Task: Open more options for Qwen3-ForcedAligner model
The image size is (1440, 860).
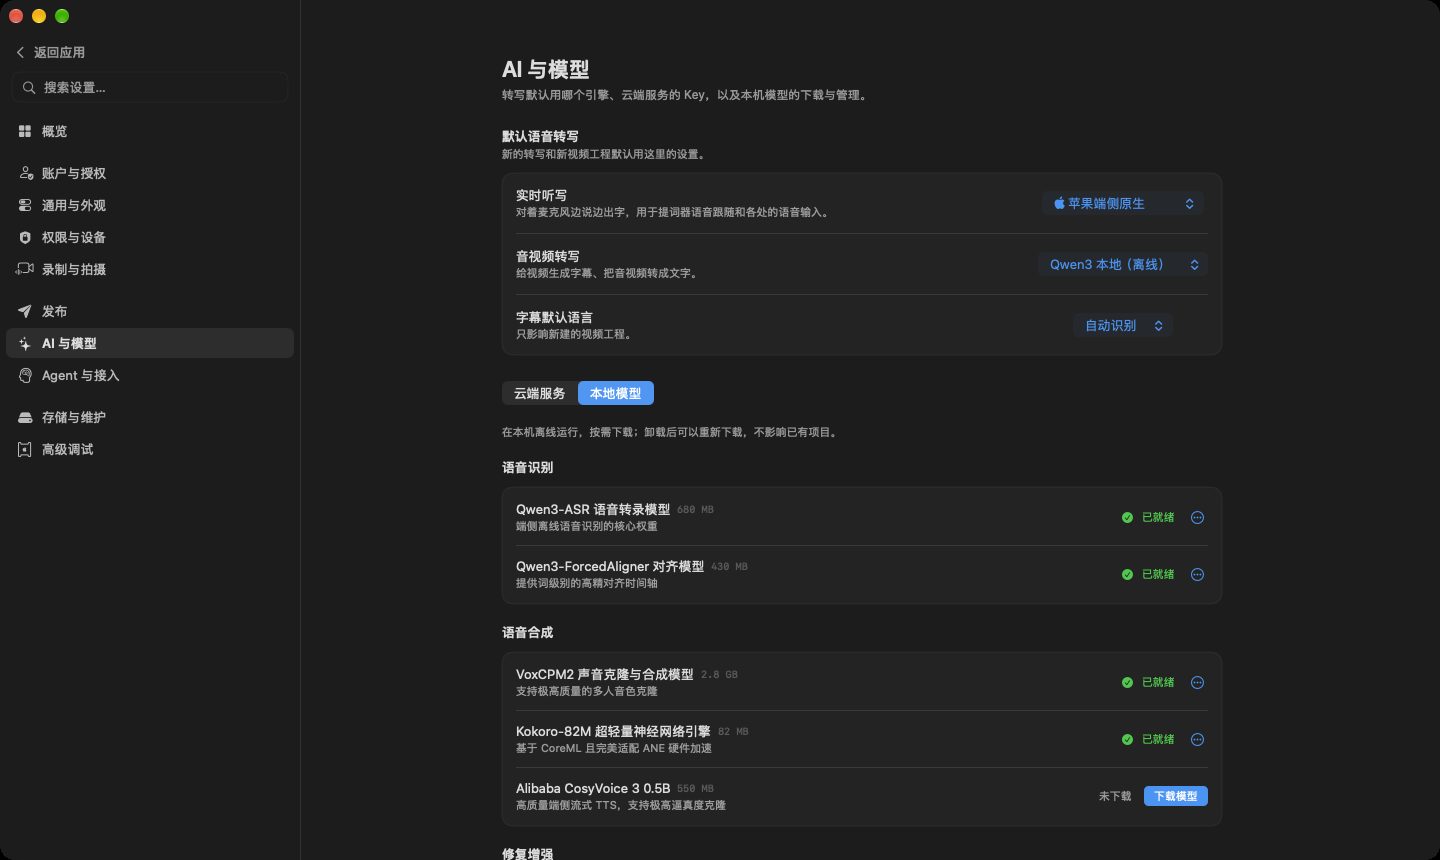Action: pyautogui.click(x=1197, y=574)
